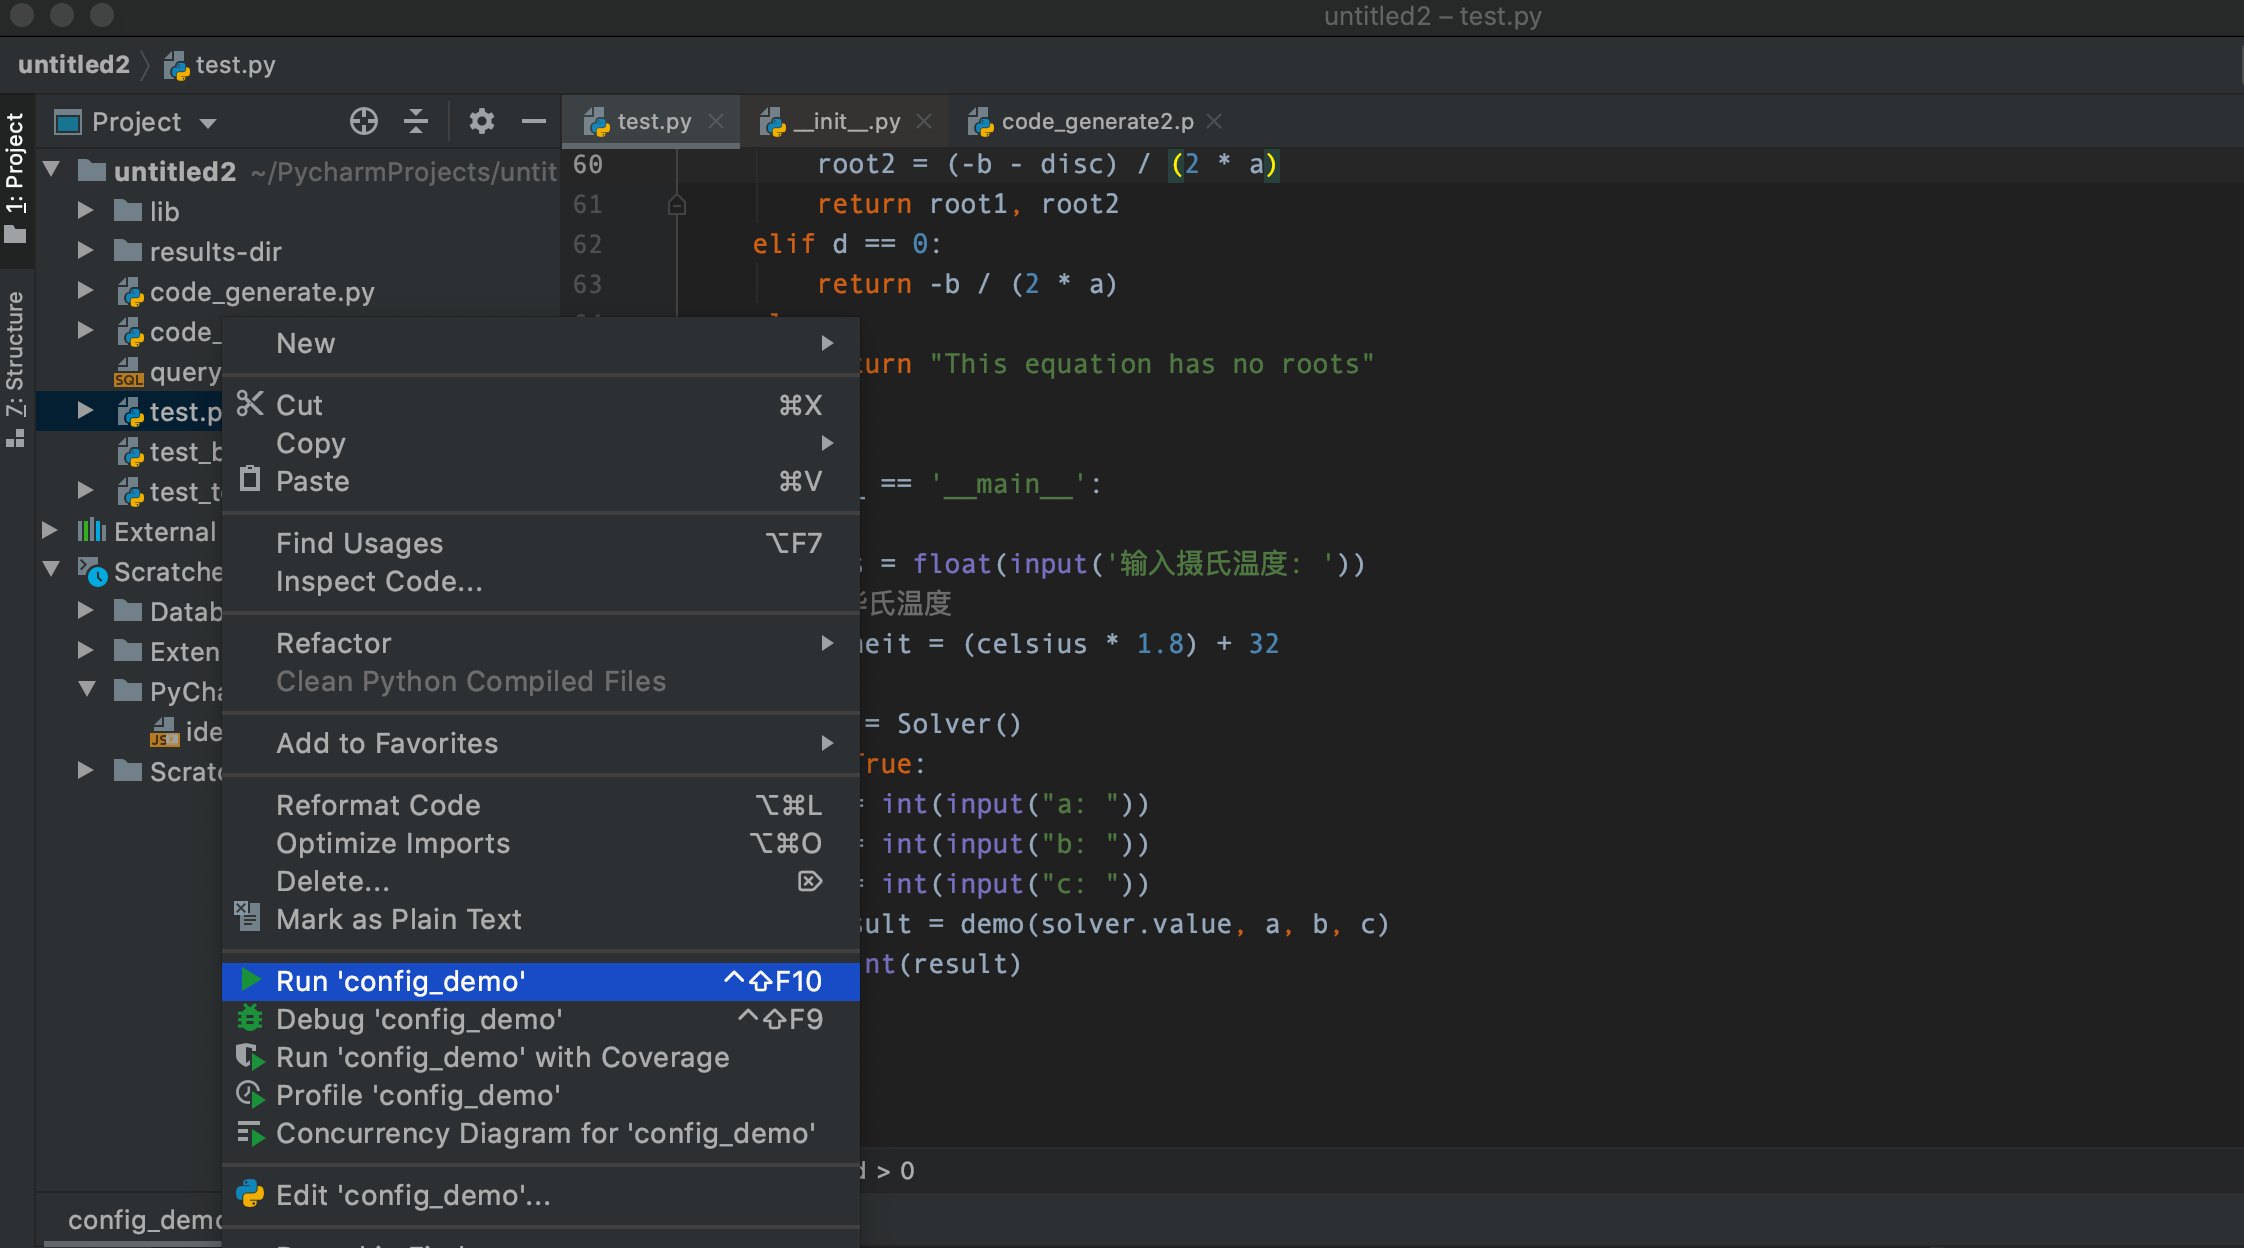This screenshot has height=1248, width=2244.
Task: Click line number 62 in gutter
Action: 587,244
